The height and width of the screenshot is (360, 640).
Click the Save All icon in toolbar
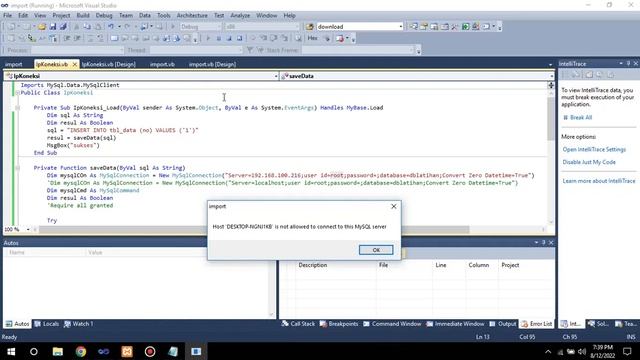click(x=63, y=27)
